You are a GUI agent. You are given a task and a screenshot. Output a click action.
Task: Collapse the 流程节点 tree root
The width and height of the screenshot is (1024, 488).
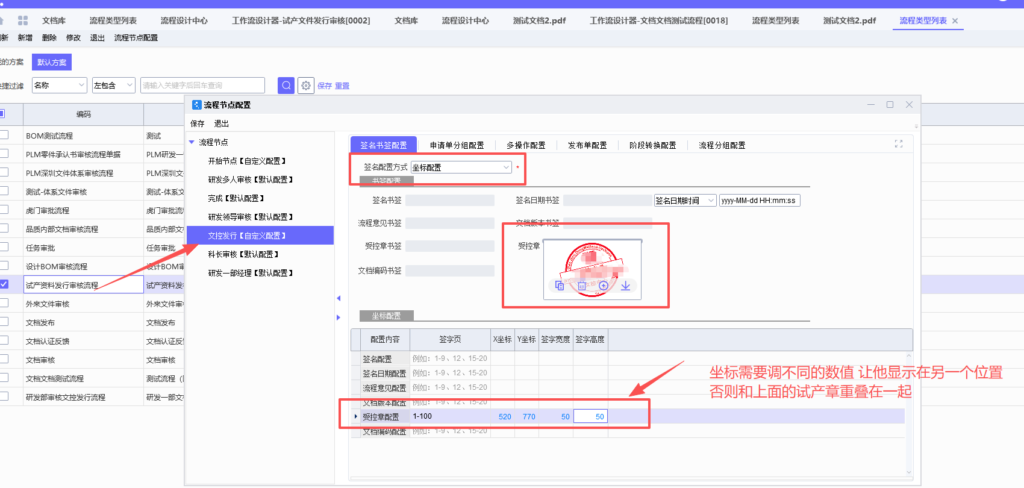coord(191,142)
